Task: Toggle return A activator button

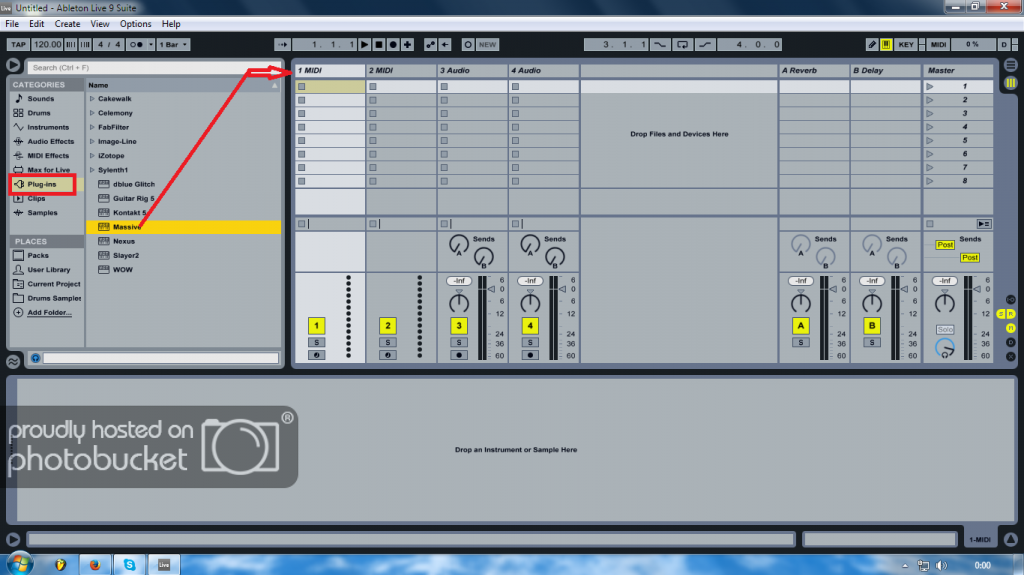Action: coord(801,325)
